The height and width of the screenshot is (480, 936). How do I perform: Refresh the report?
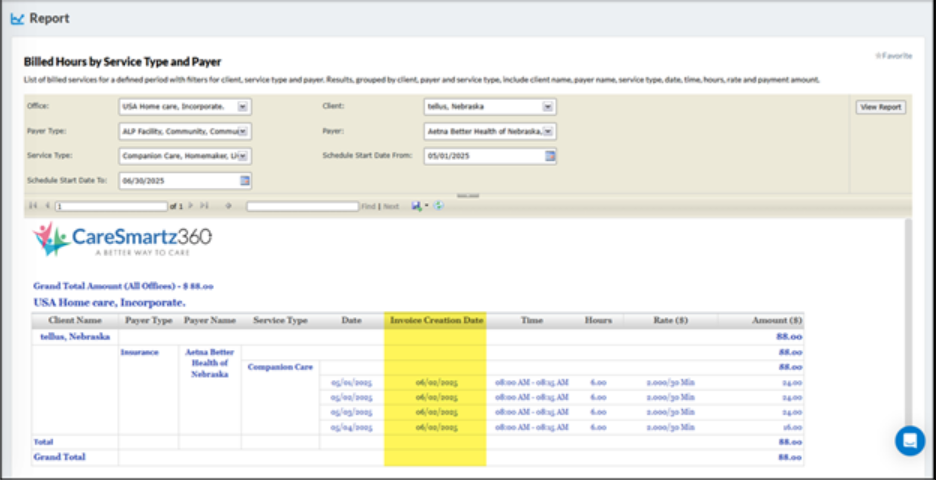point(439,206)
